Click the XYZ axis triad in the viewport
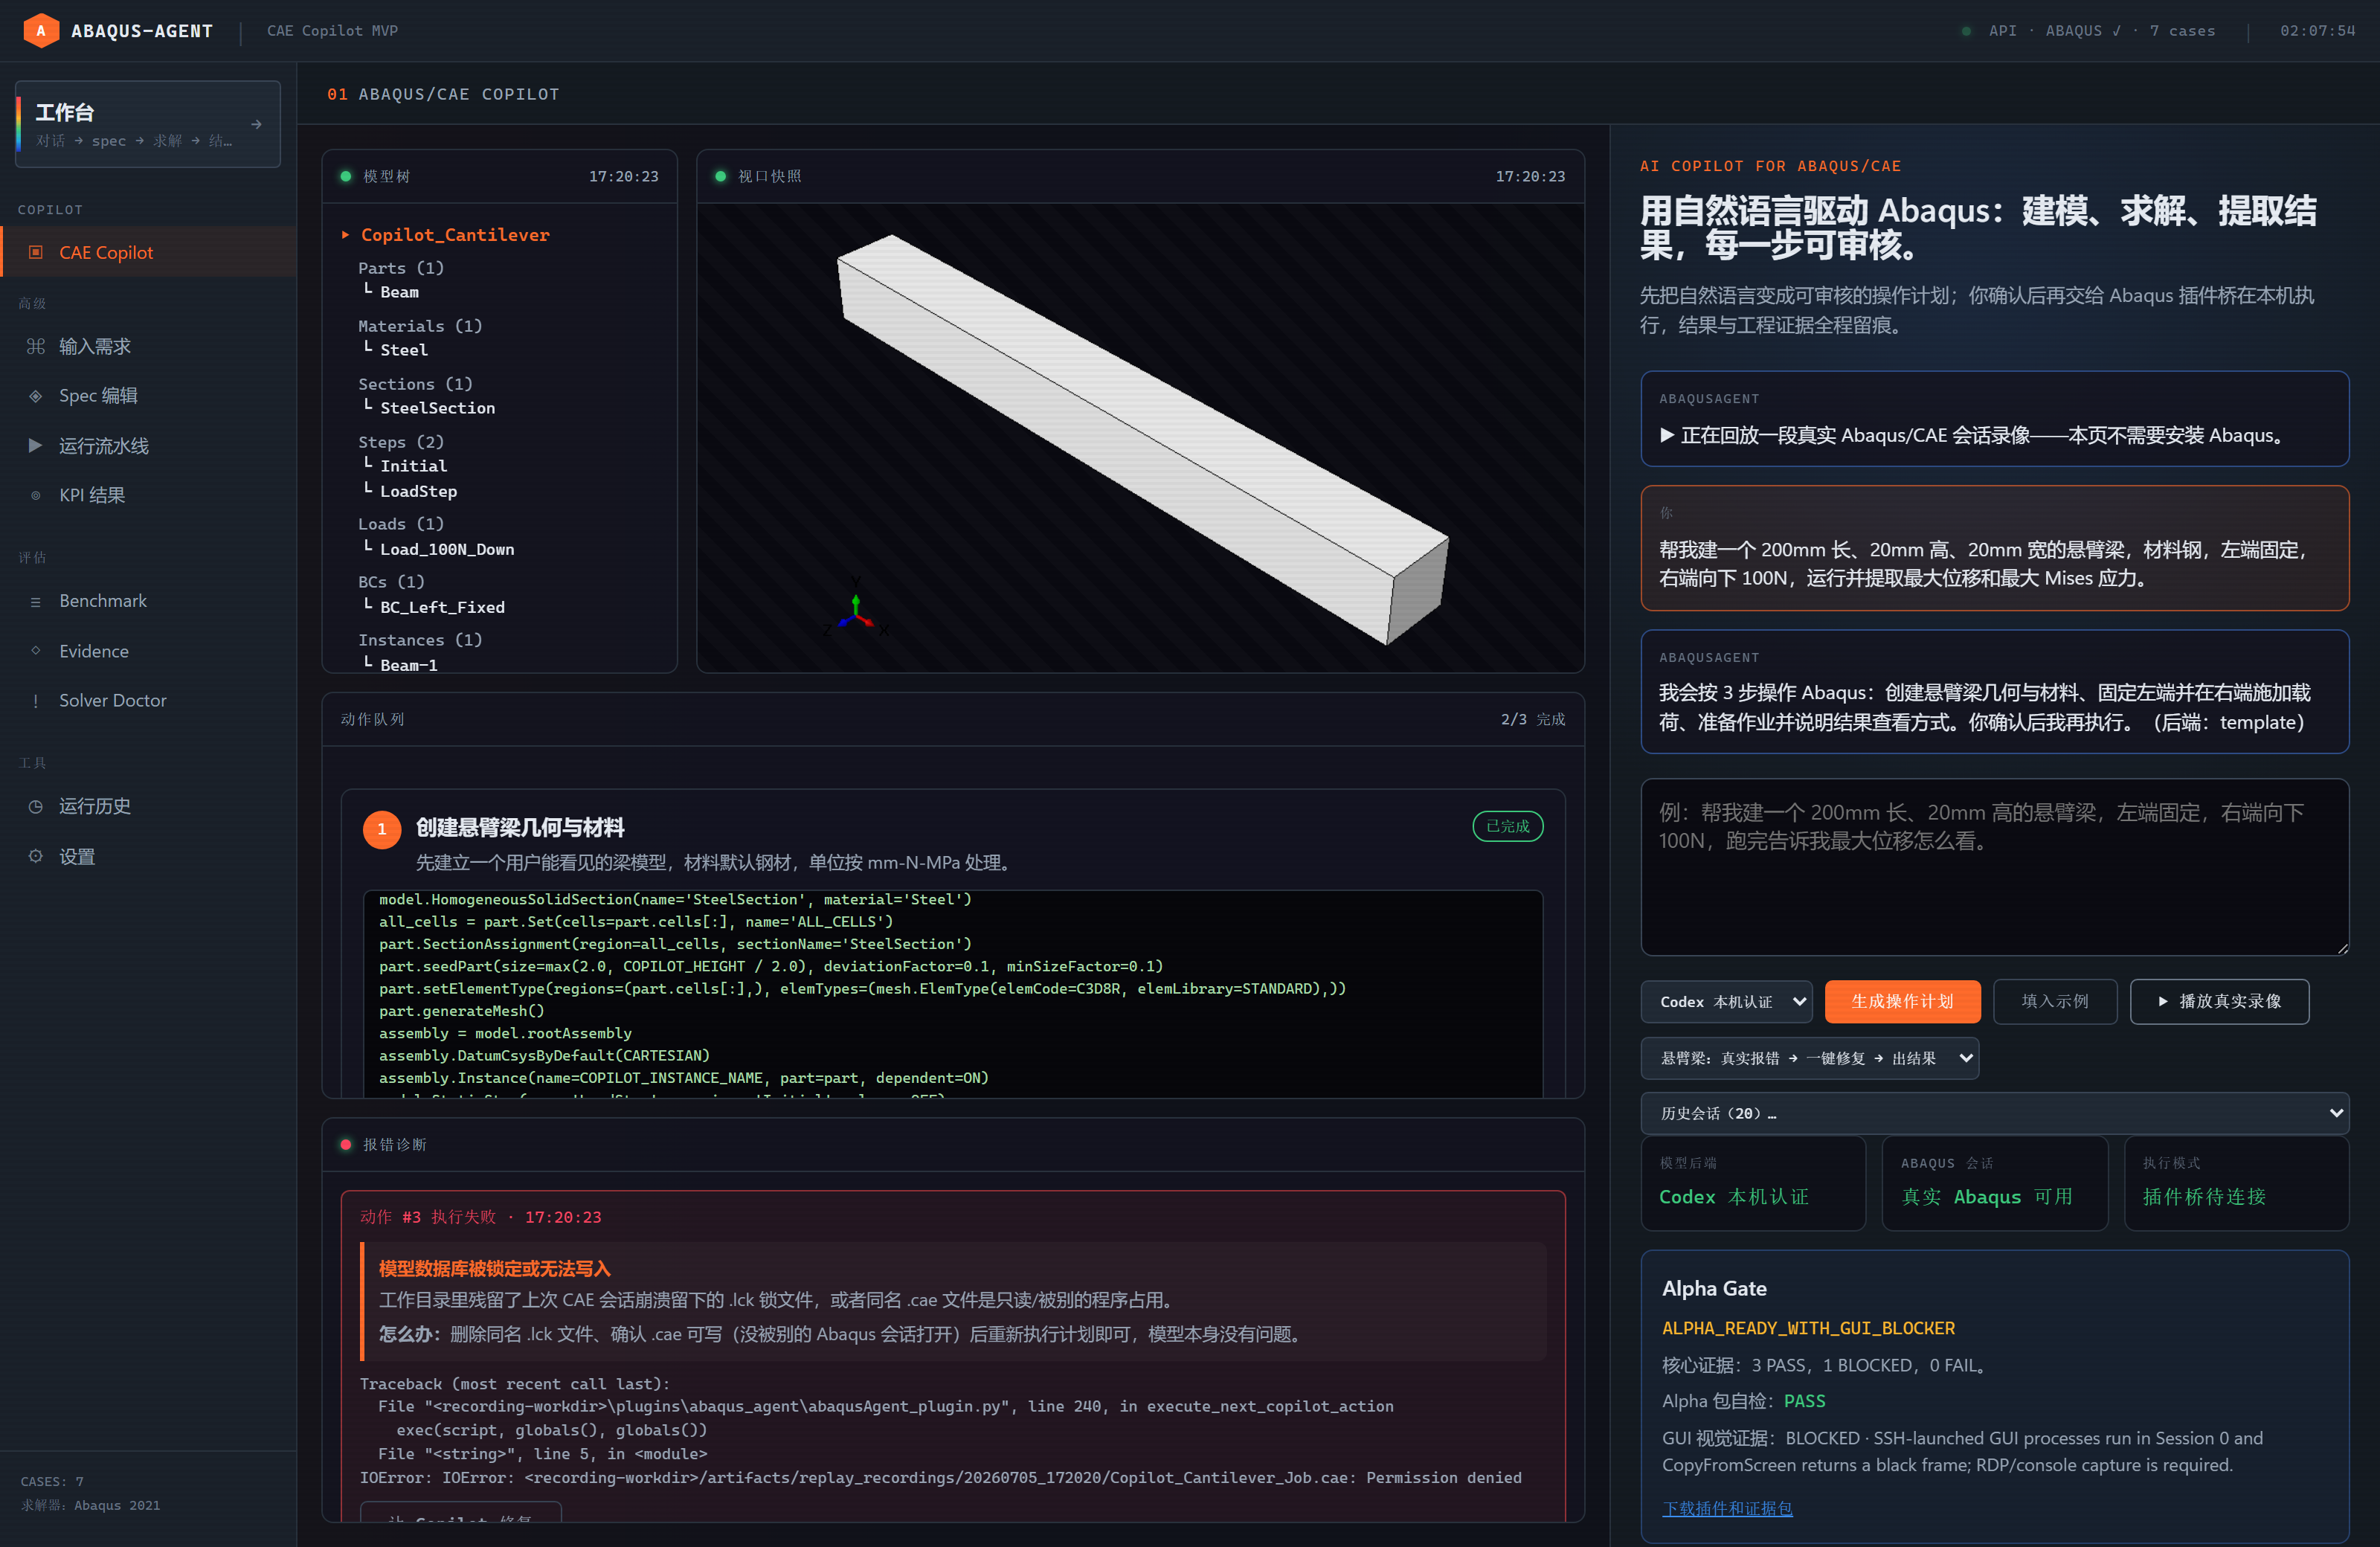This screenshot has width=2380, height=1547. pos(856,606)
